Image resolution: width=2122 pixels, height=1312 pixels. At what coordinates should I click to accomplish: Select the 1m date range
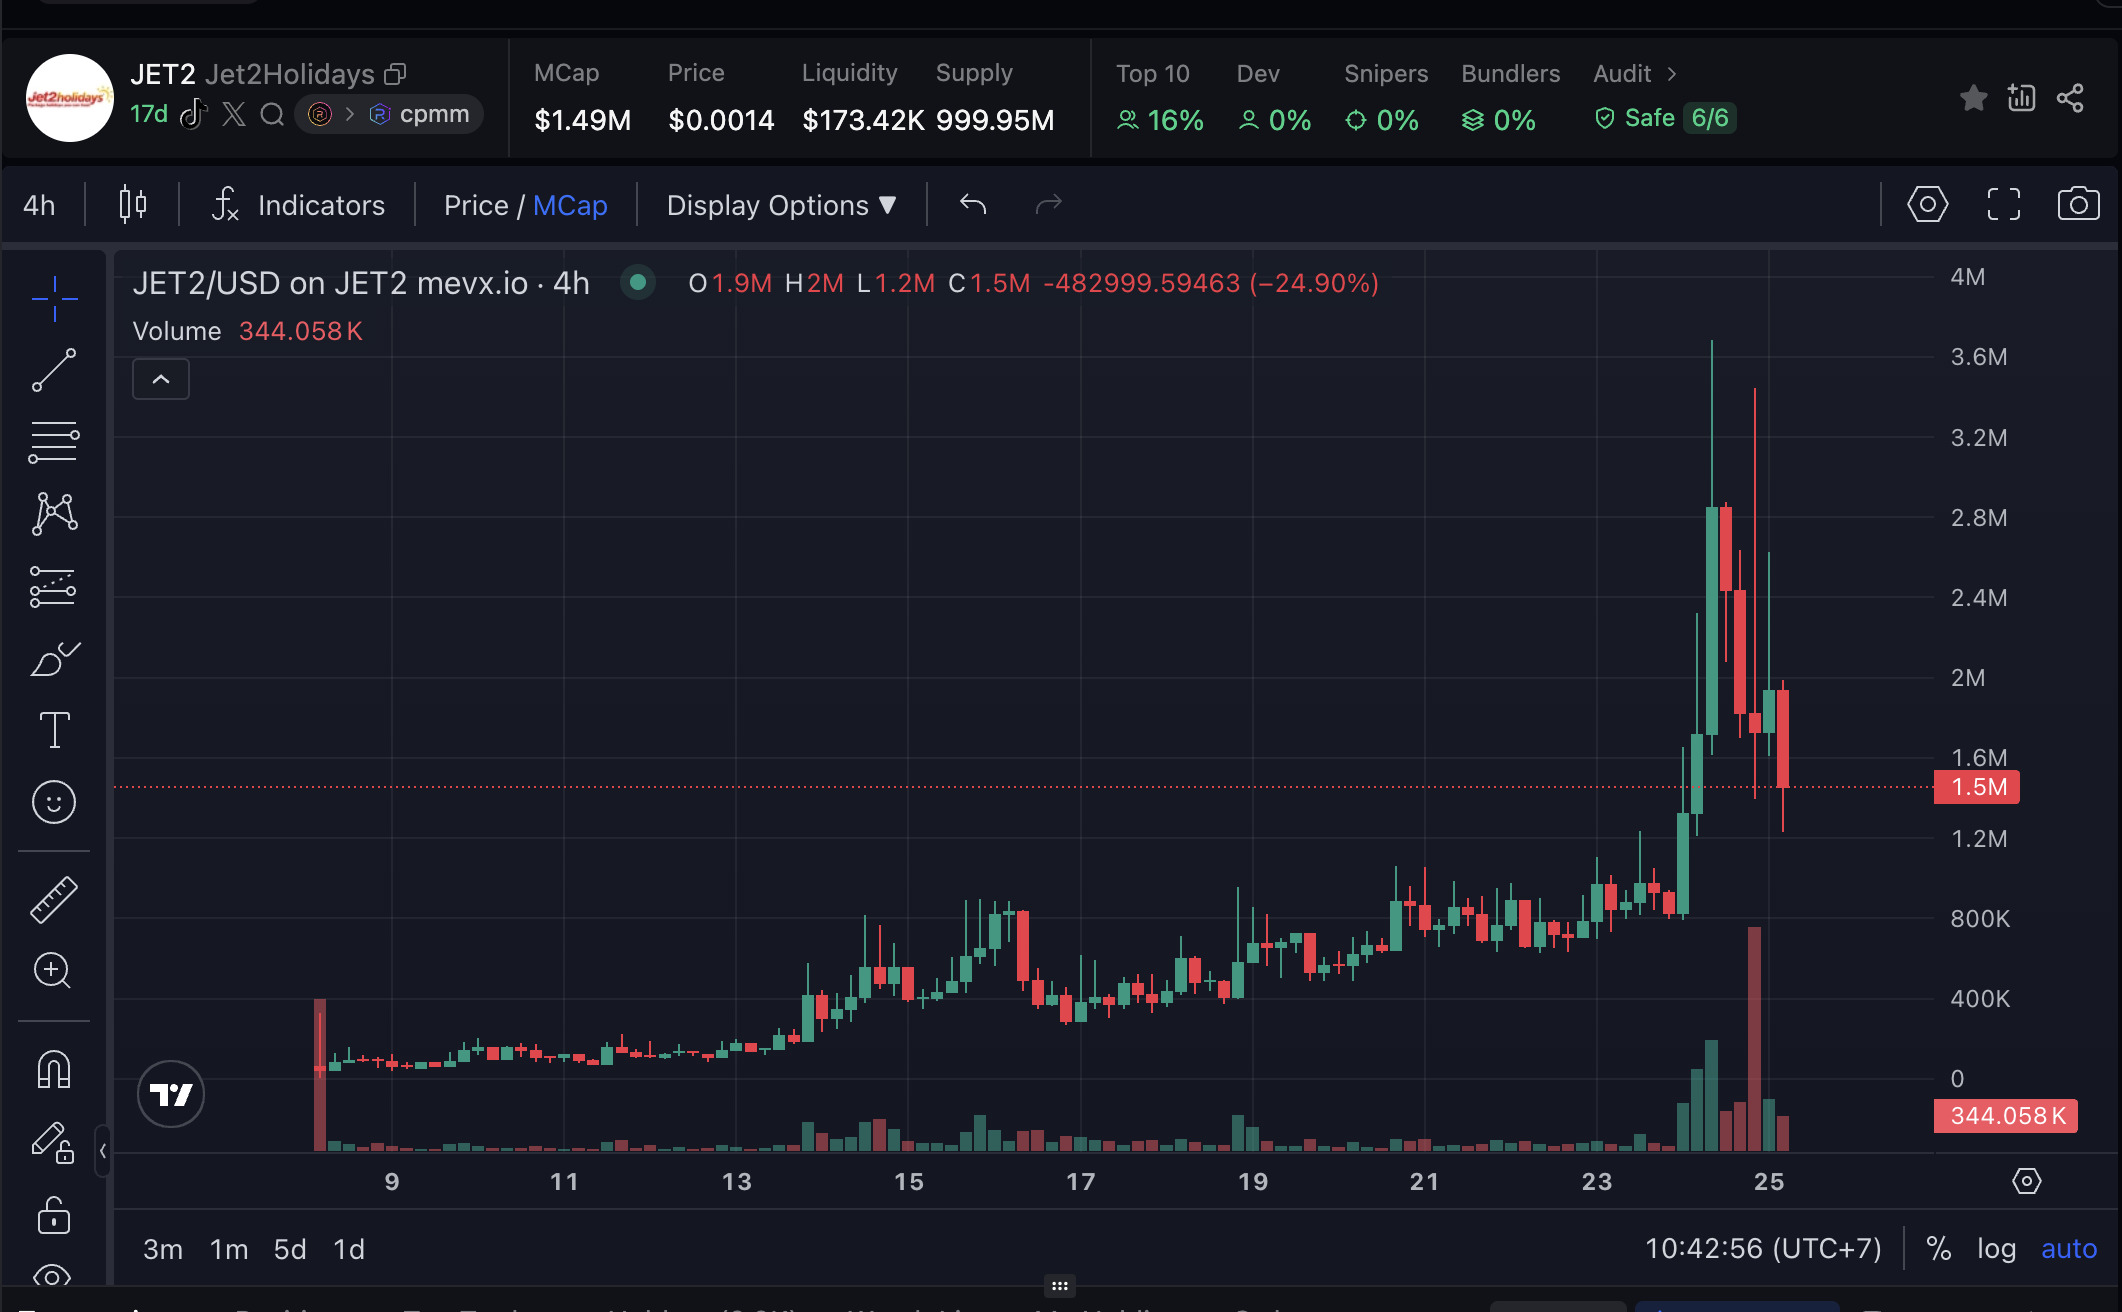(x=229, y=1249)
